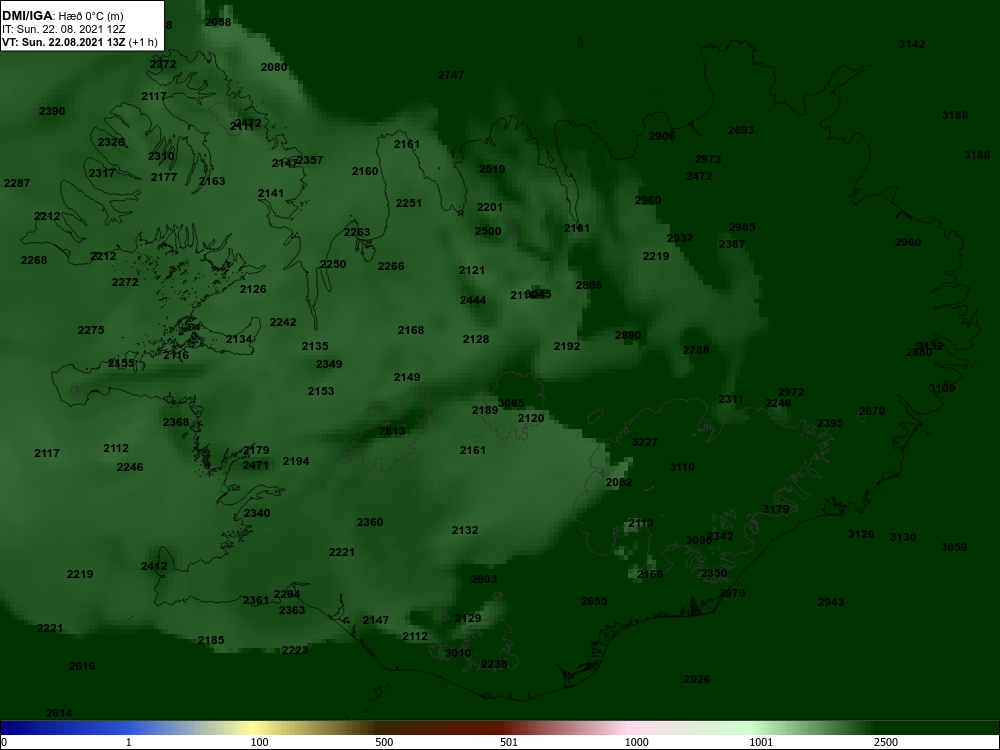Select the map value 2926

(697, 679)
